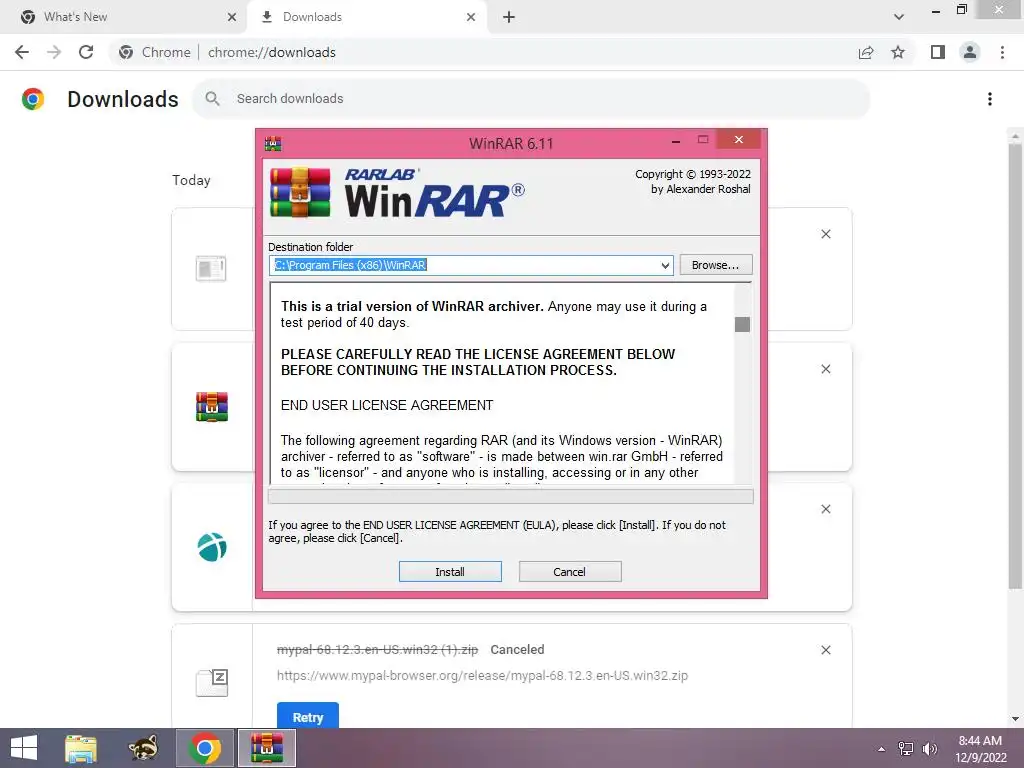Click the WinRAR file icon in downloads
The height and width of the screenshot is (768, 1024).
212,407
